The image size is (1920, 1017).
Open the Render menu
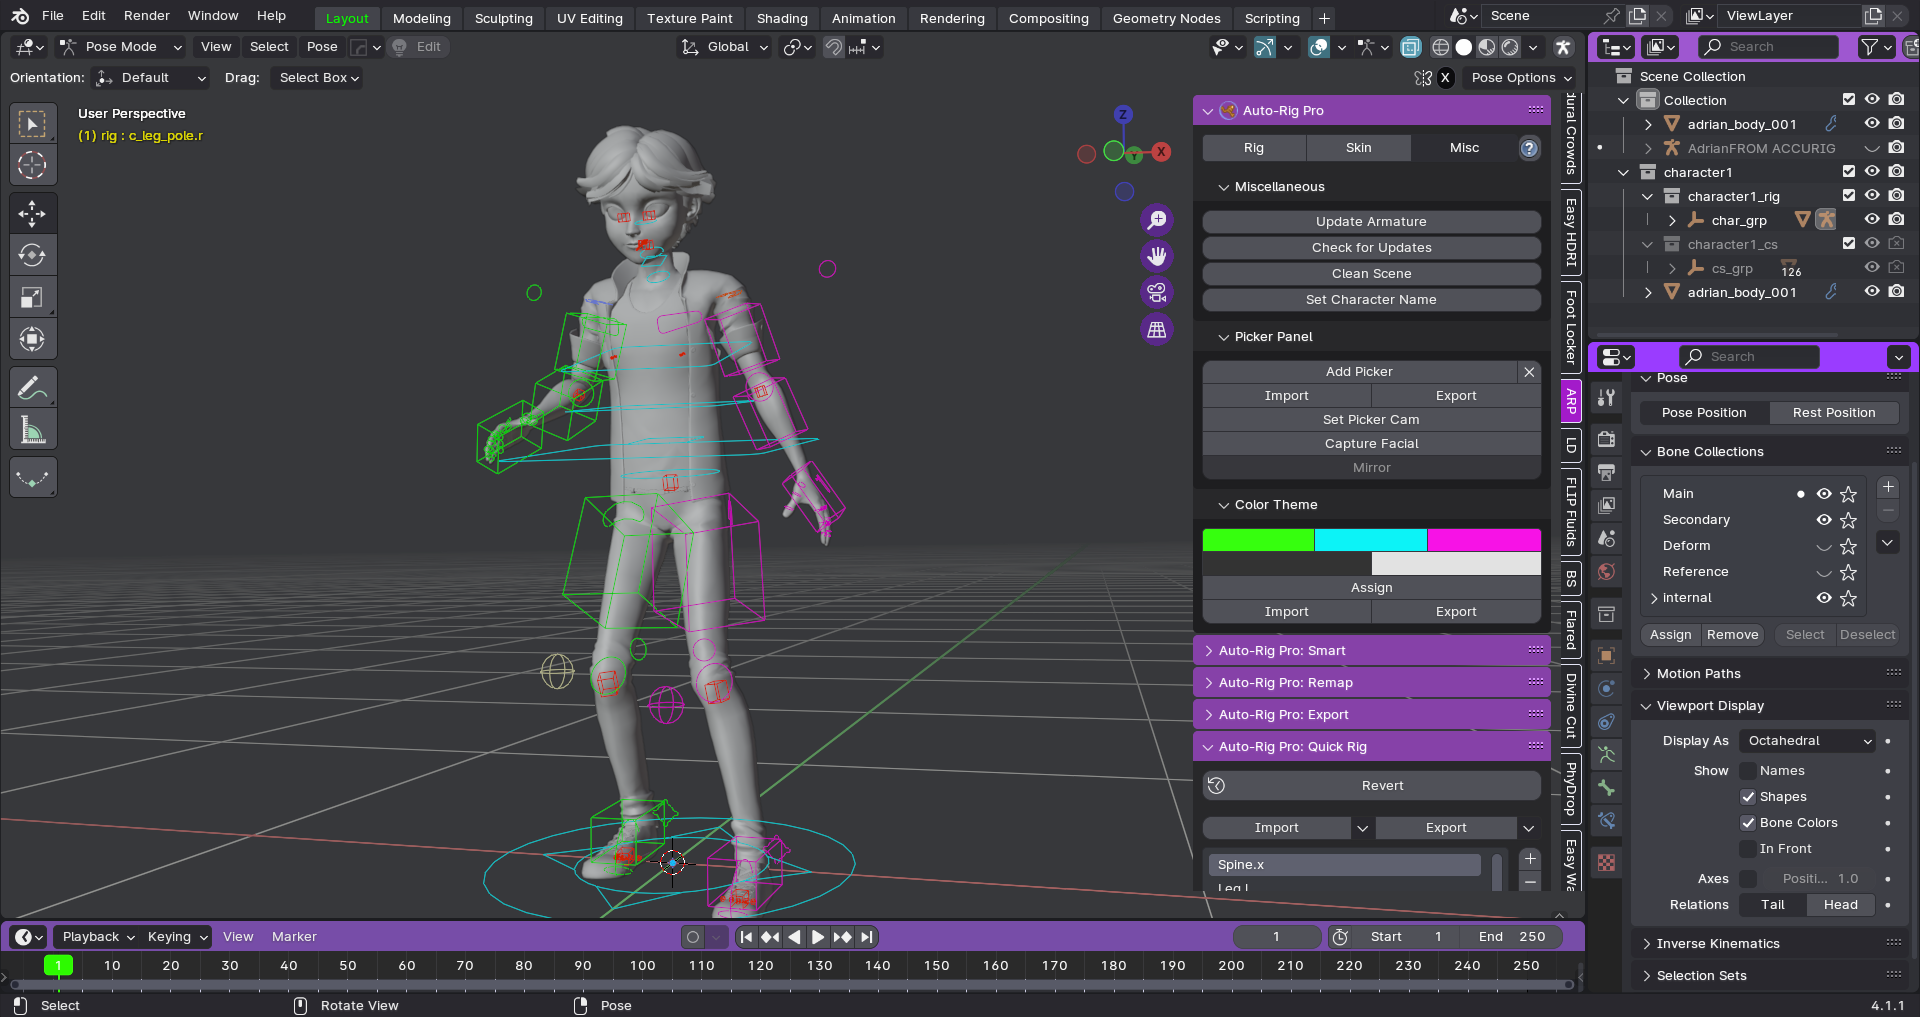(147, 16)
